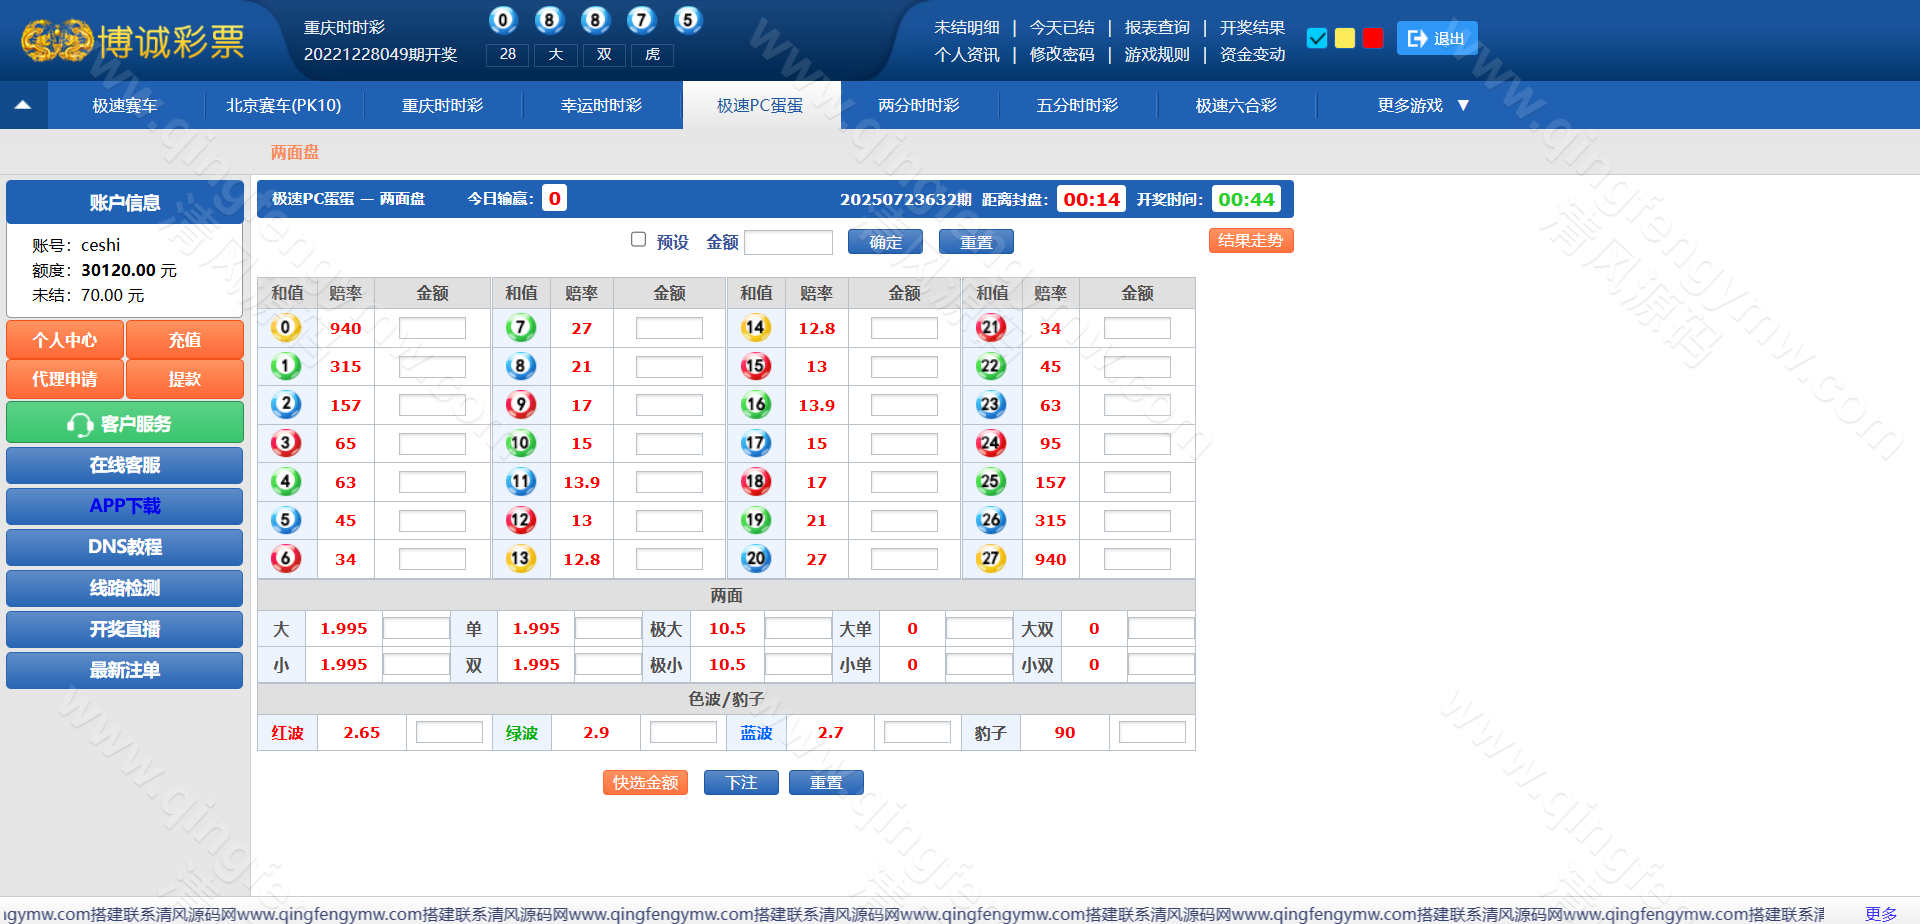Switch to the 重庆时时彩 game tab

point(442,105)
